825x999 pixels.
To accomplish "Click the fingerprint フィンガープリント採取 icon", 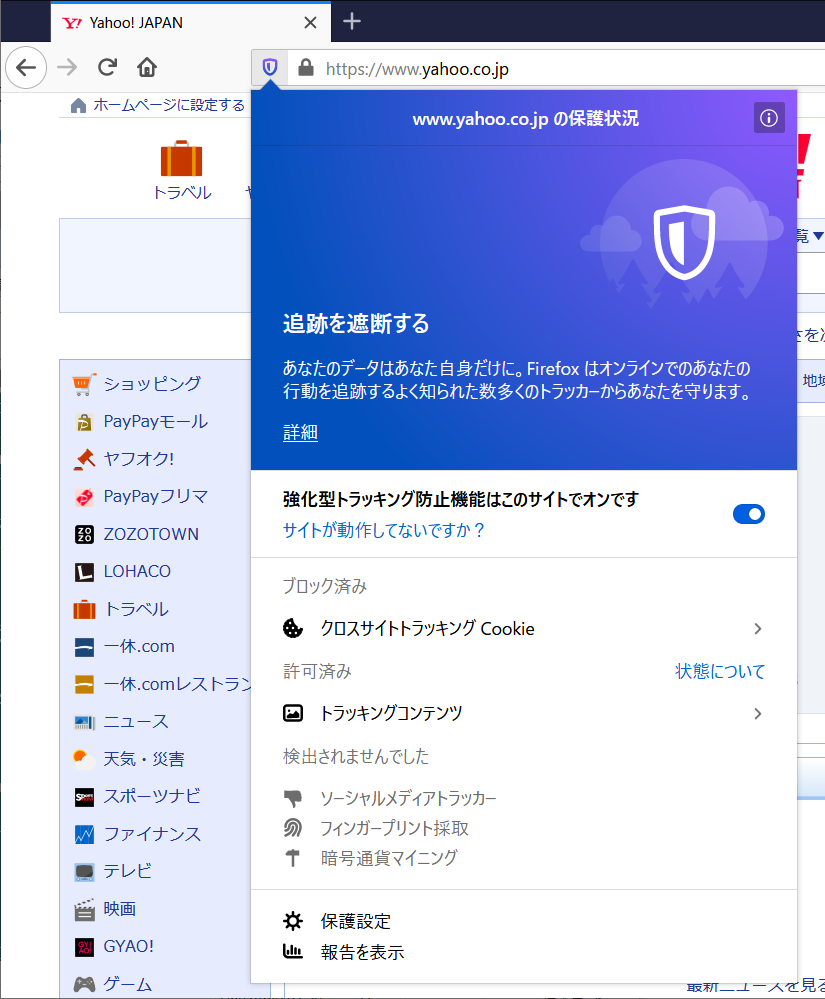I will [293, 828].
